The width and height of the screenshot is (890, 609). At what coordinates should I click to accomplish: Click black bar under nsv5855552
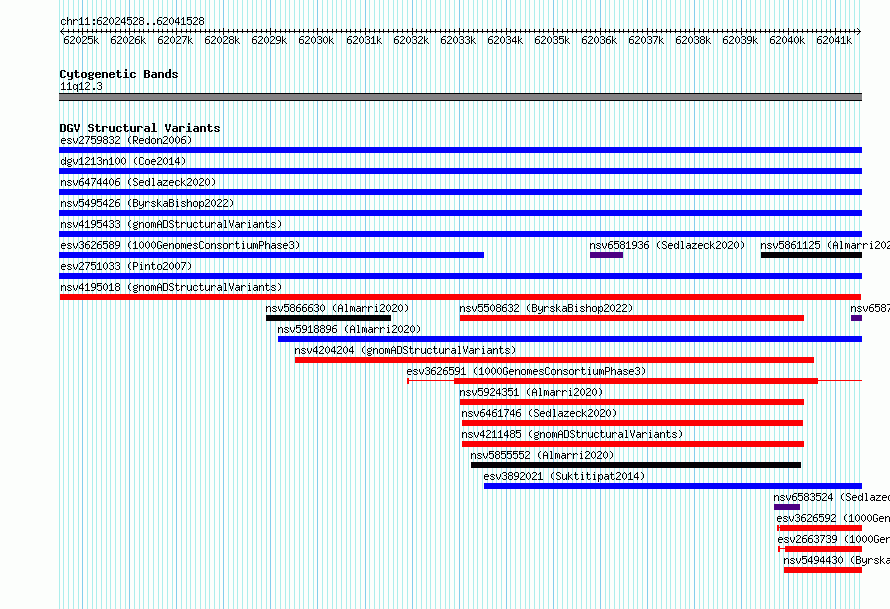(x=636, y=465)
